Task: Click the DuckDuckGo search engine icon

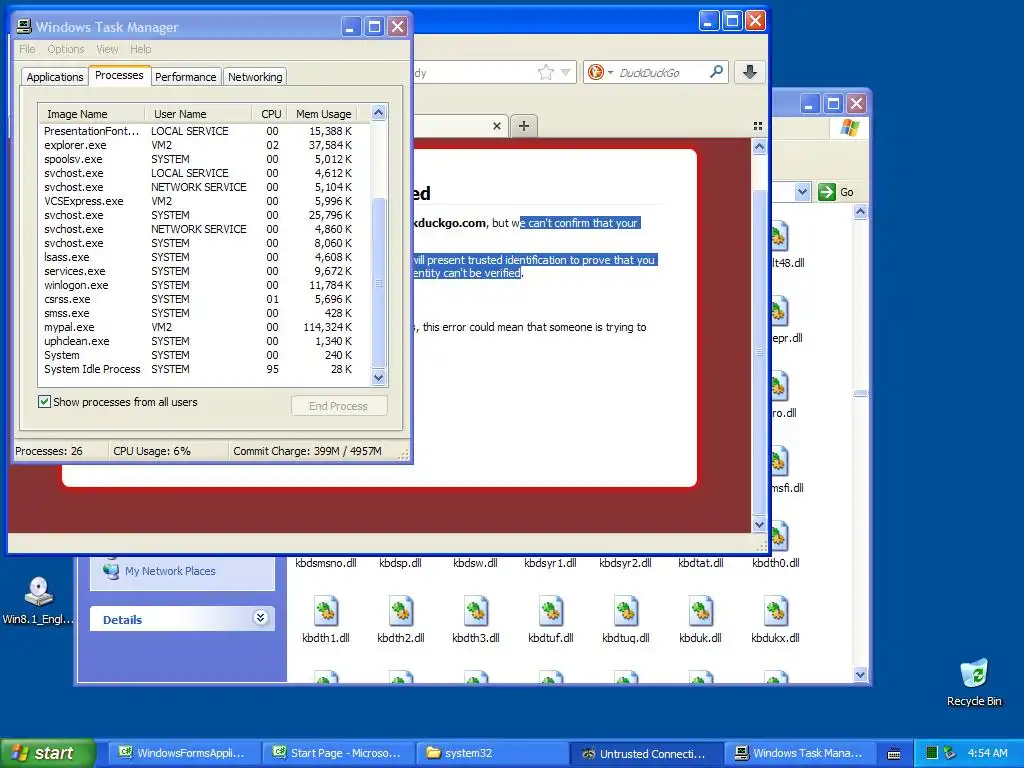Action: 596,72
